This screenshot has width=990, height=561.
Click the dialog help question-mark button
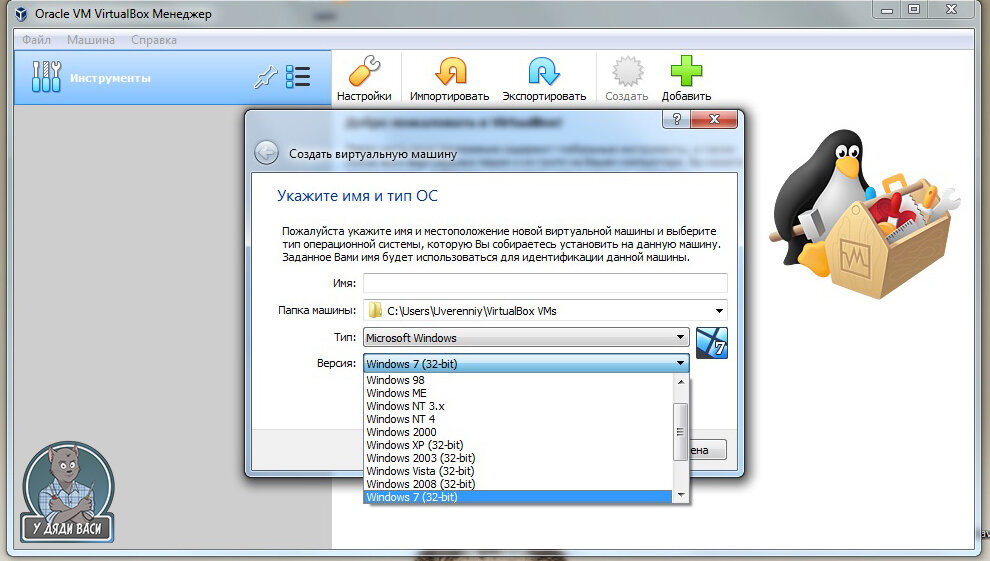676,119
